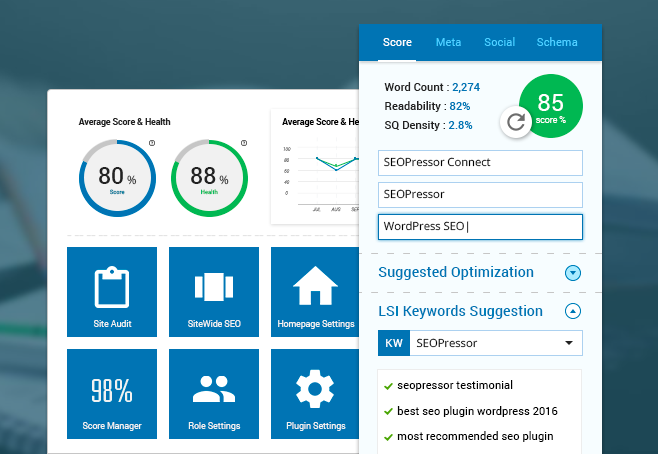The image size is (658, 454).
Task: Click the SQ Density value 2.8%
Action: [x=460, y=125]
